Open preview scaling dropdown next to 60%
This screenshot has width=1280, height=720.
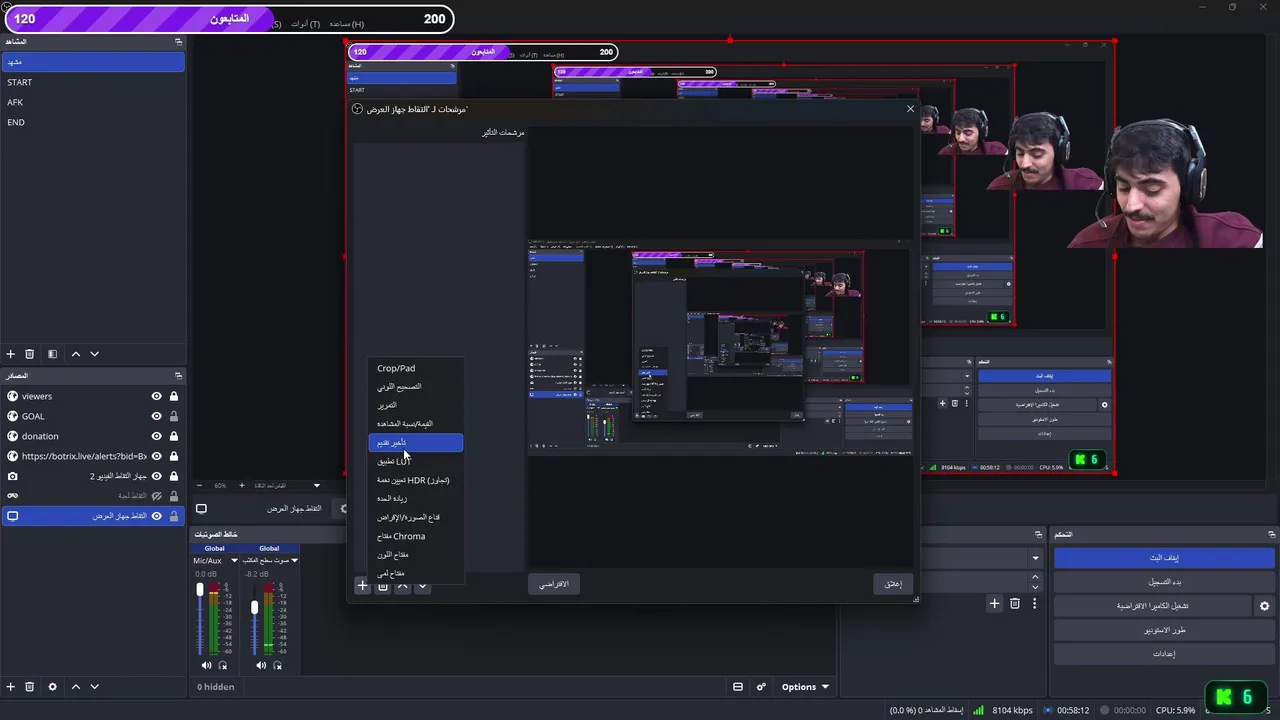(317, 486)
